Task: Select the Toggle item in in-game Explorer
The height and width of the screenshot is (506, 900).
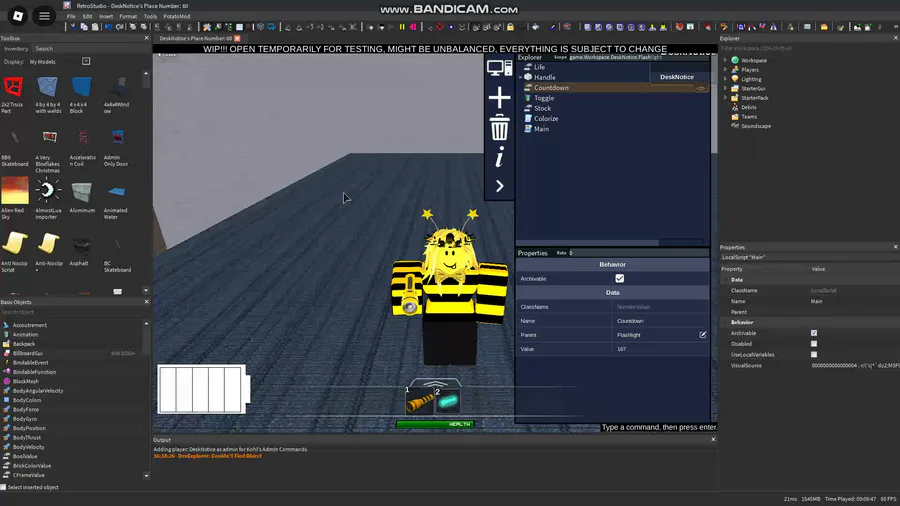Action: (x=544, y=98)
